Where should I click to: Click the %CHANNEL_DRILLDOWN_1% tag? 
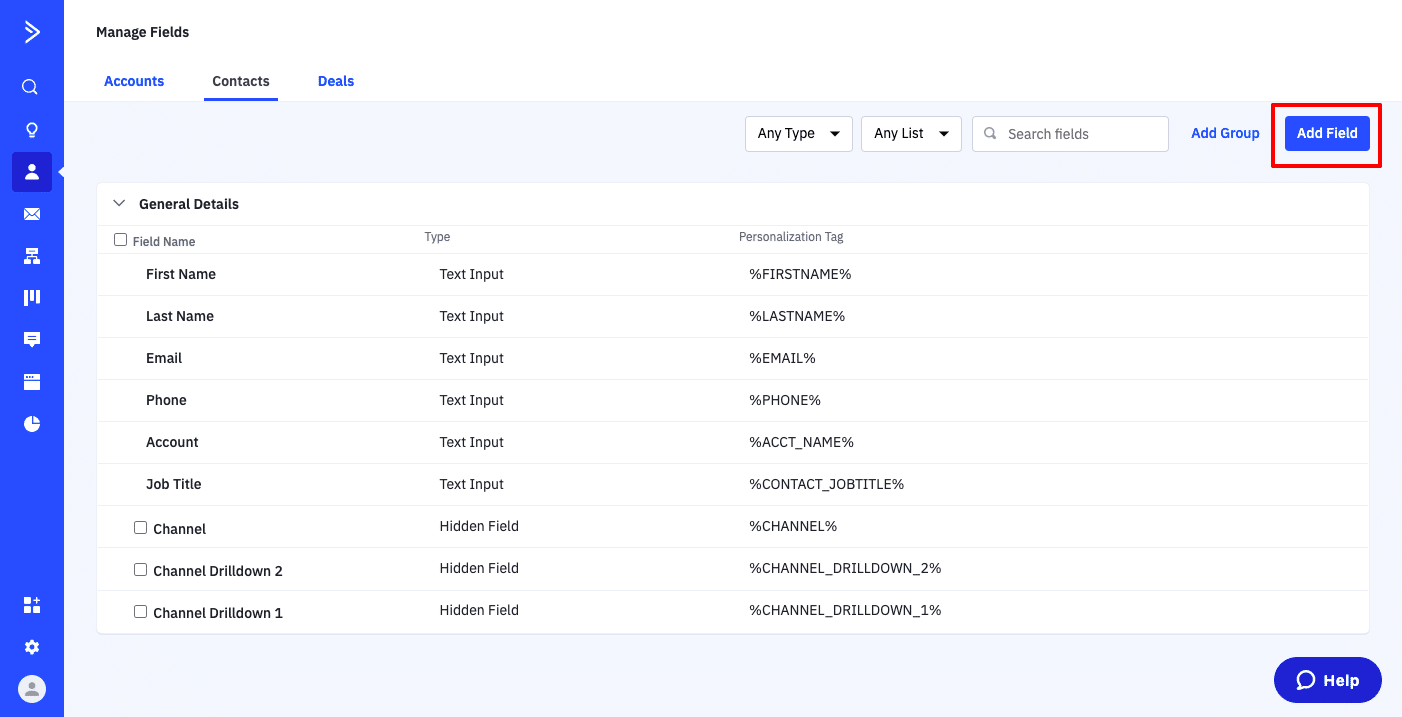[x=845, y=610]
